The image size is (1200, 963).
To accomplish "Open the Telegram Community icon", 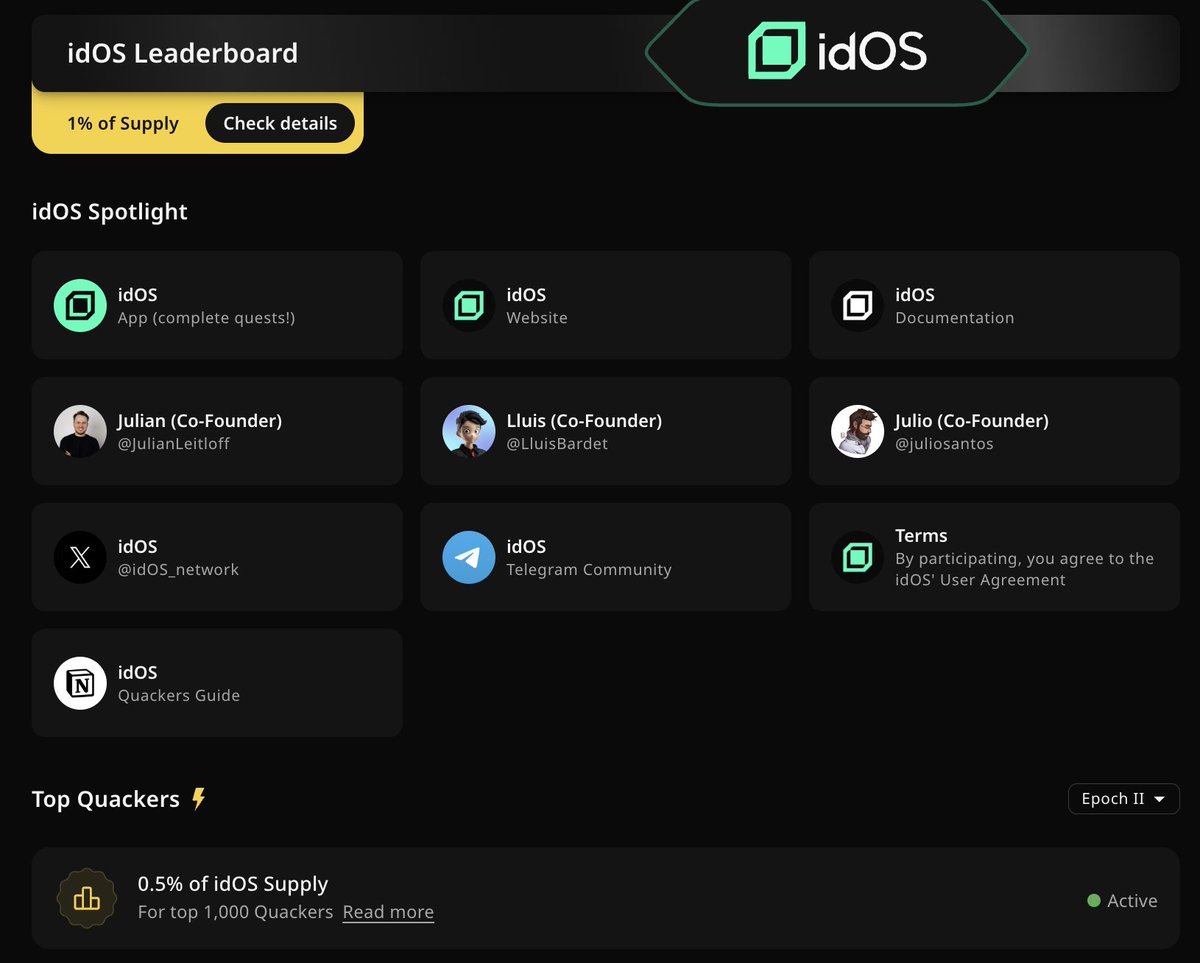I will tap(468, 557).
